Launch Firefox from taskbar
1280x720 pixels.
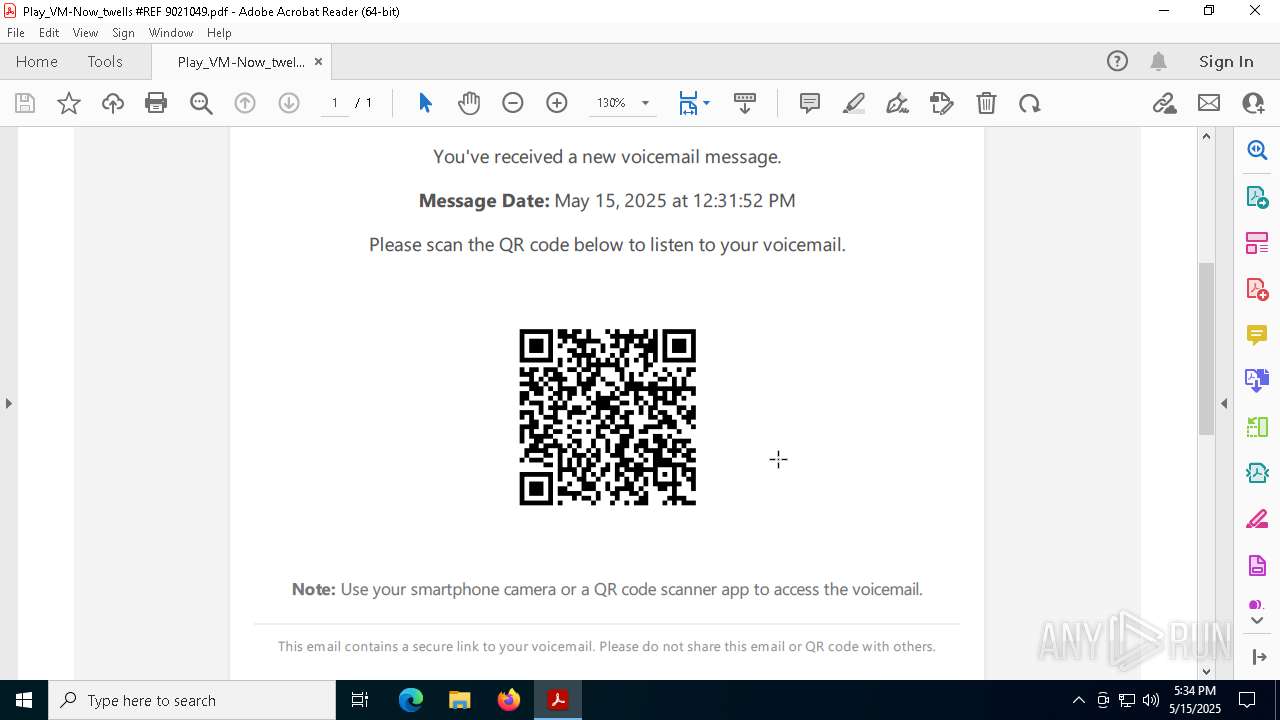[508, 700]
